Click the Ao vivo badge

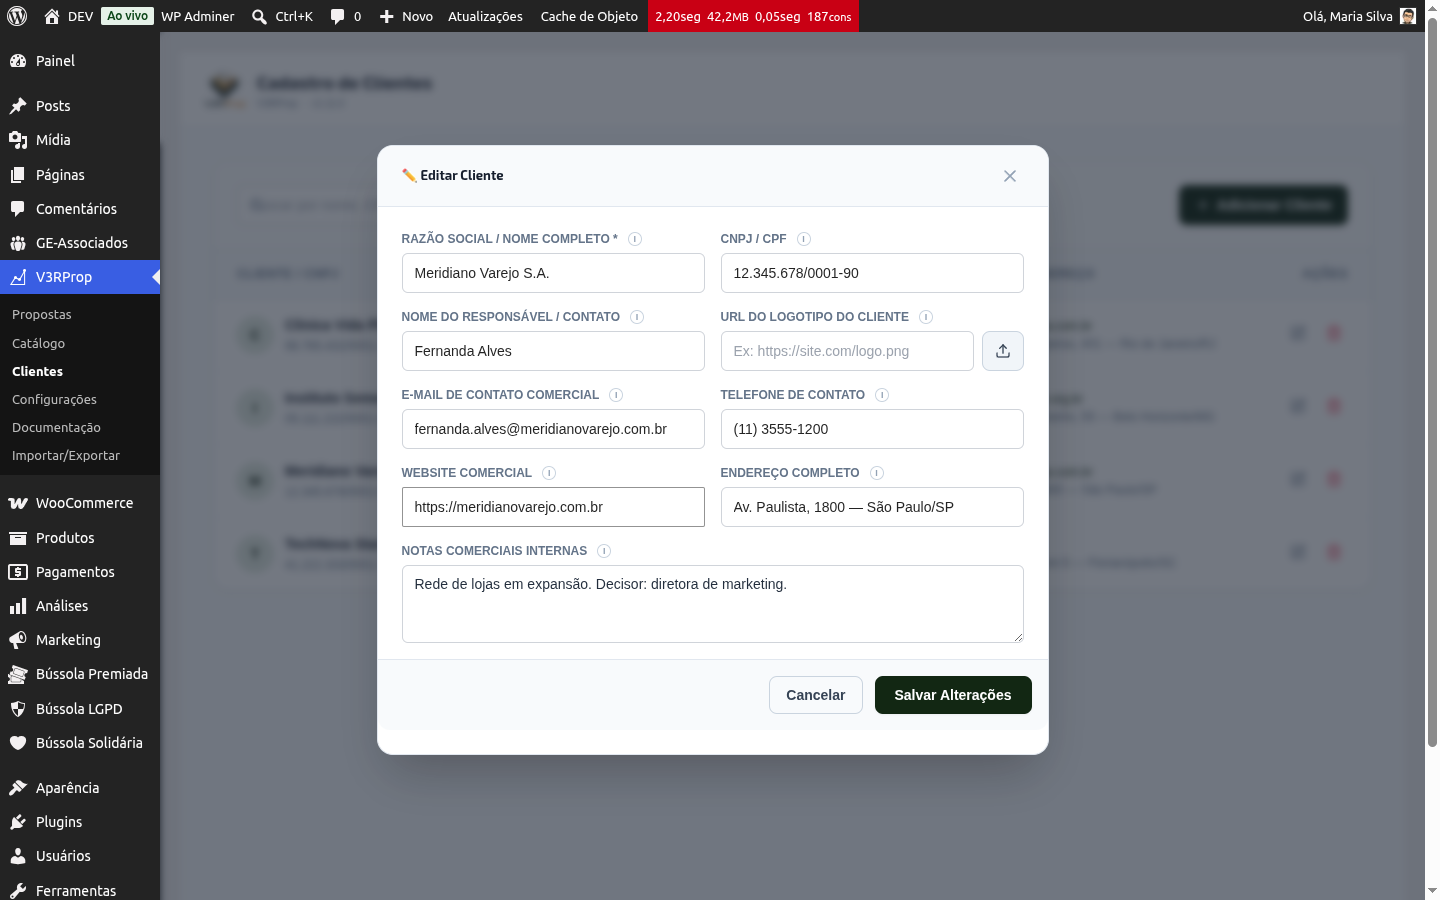point(128,16)
